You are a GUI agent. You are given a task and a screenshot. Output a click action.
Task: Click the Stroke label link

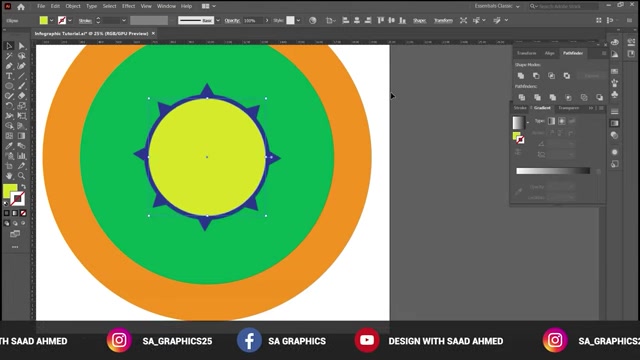click(x=85, y=20)
